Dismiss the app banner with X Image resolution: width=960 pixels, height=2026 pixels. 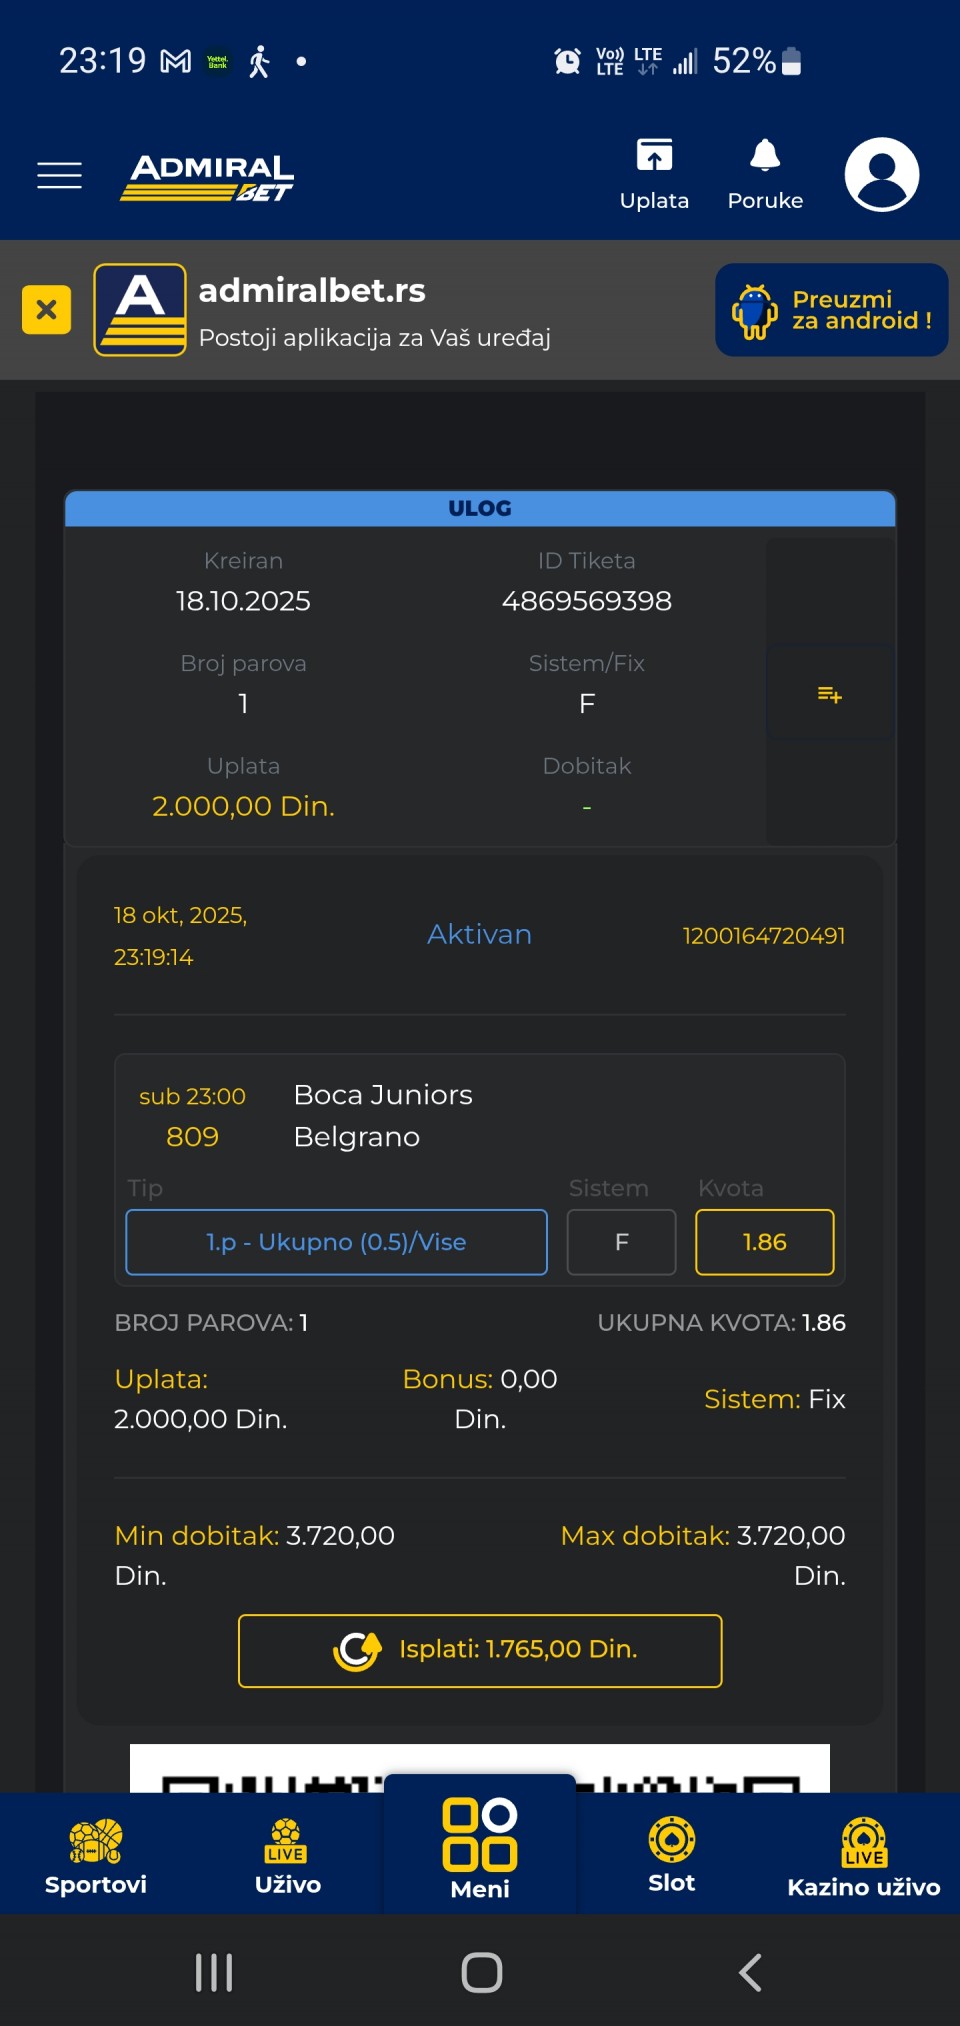point(46,310)
